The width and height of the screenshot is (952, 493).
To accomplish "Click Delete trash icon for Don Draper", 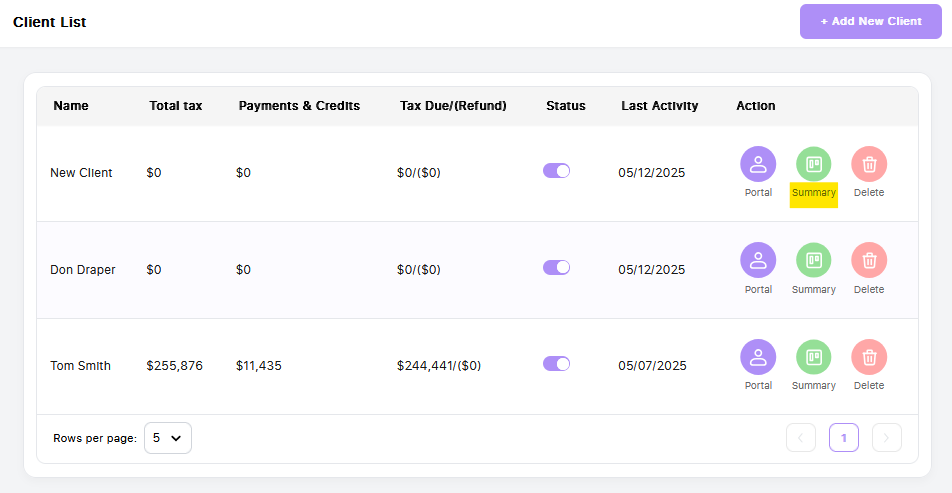I will (869, 260).
